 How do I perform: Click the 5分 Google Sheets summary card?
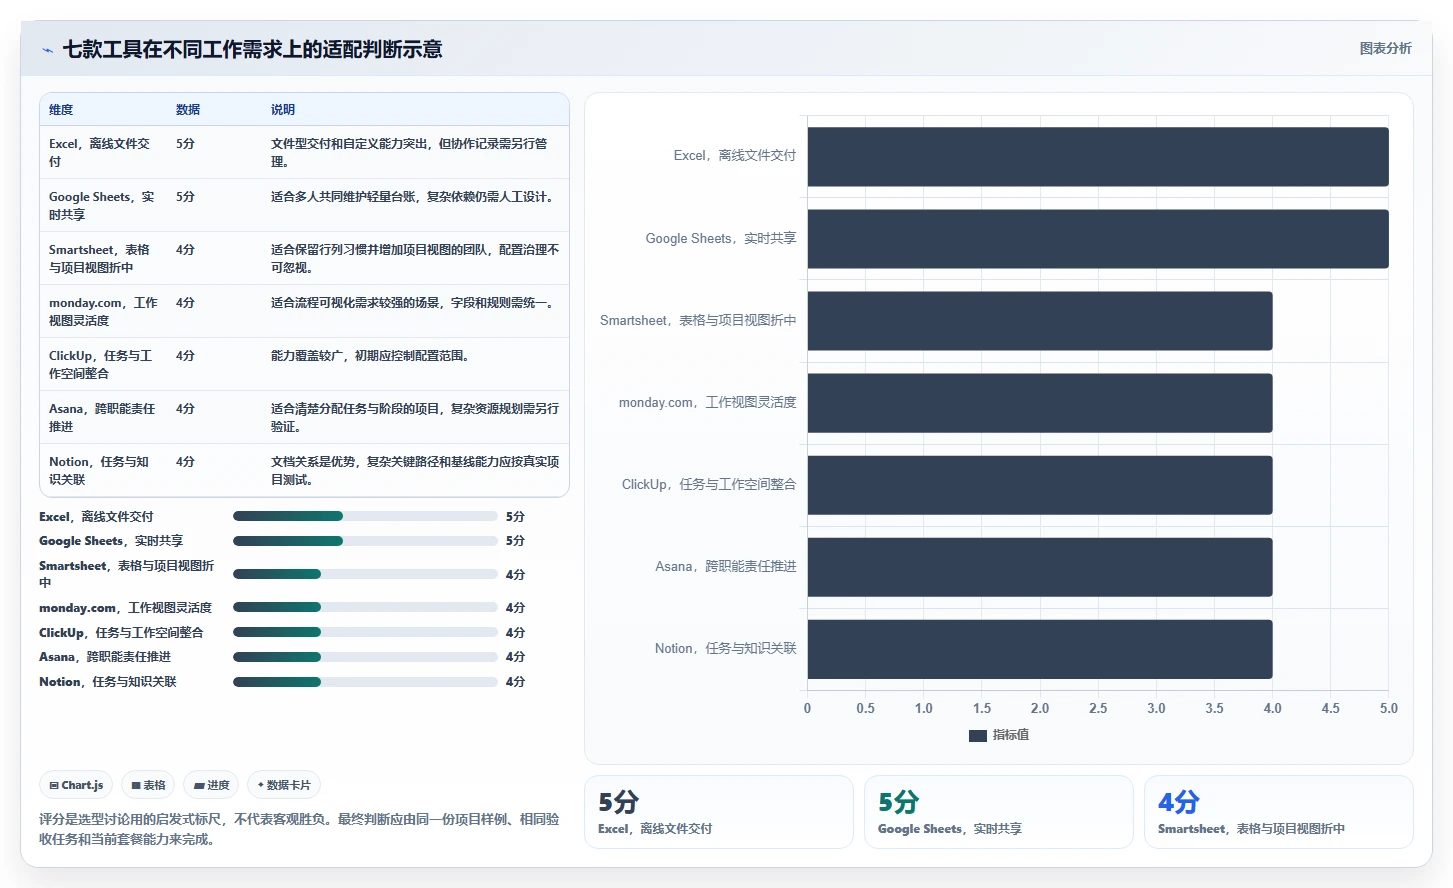click(x=999, y=812)
